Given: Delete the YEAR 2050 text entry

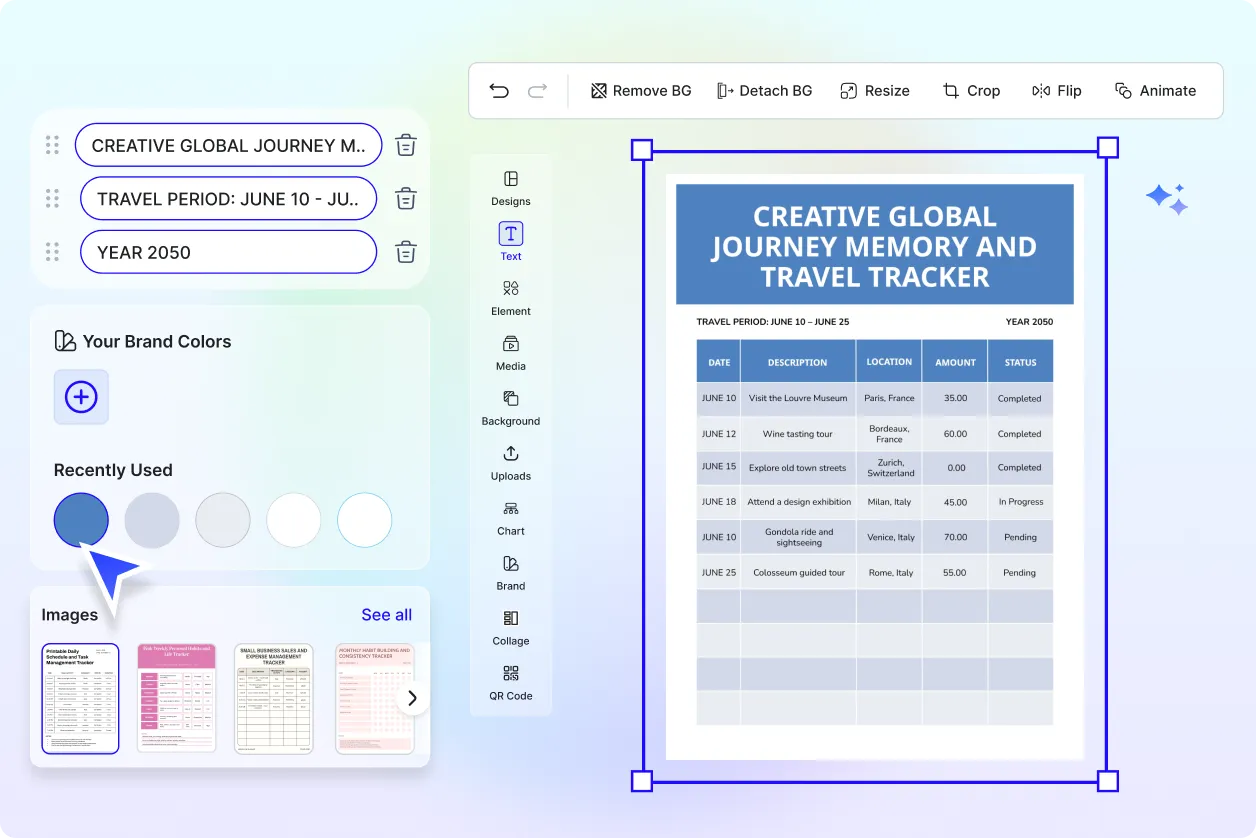Looking at the screenshot, I should tap(405, 252).
